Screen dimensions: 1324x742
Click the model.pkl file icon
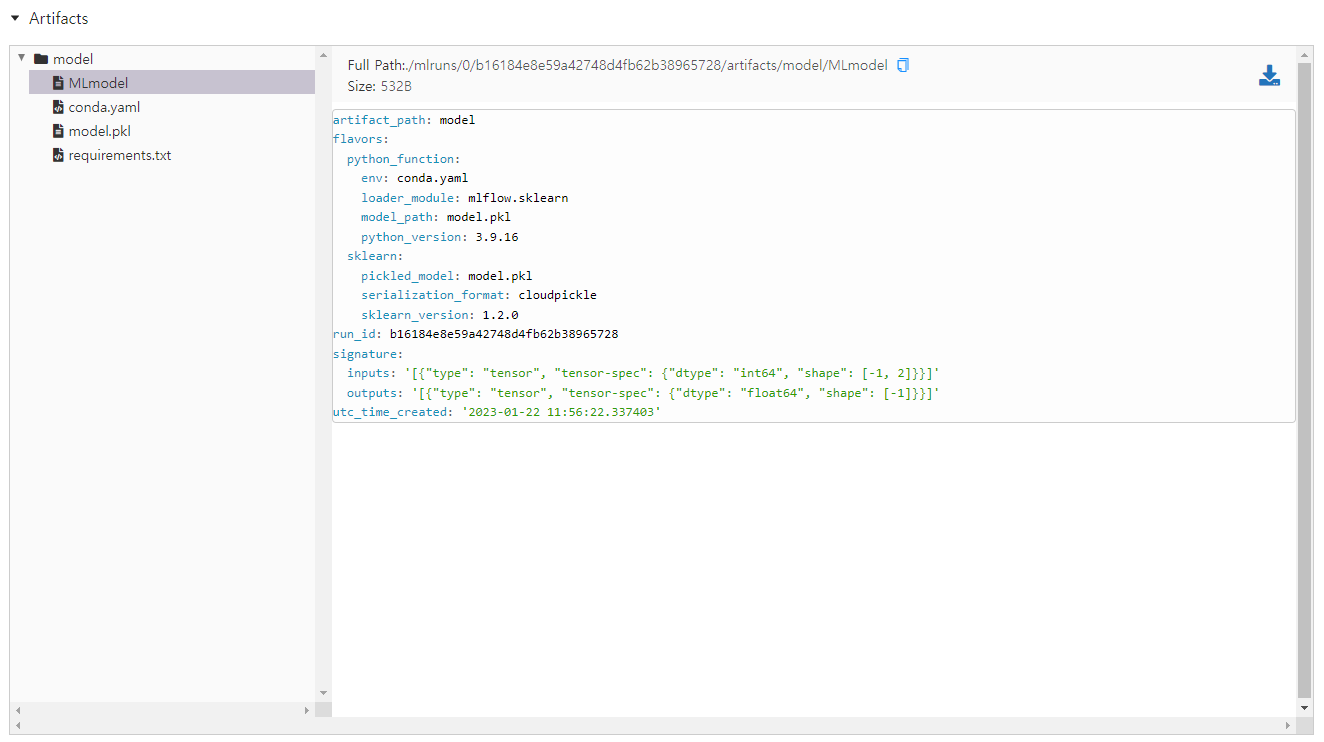(59, 131)
